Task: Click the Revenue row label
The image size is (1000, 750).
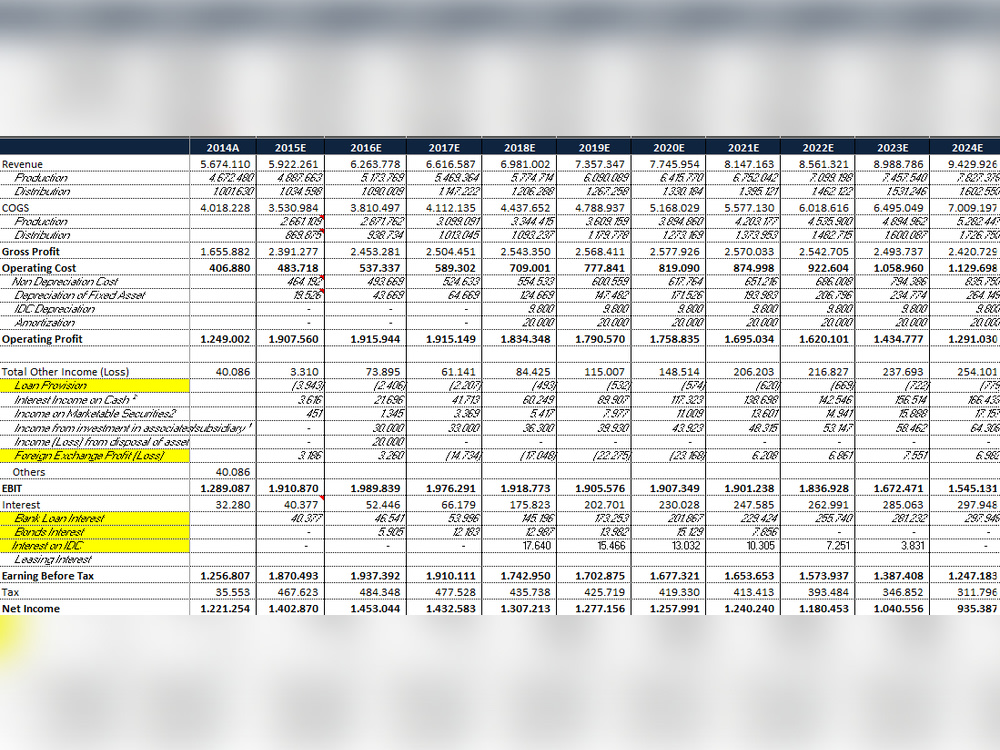Action: pyautogui.click(x=22, y=164)
